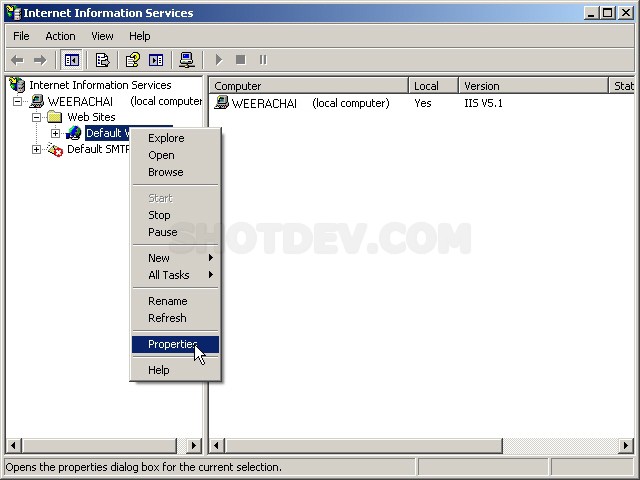Viewport: 640px width, 480px height.
Task: Click the Back arrow toolbar icon
Action: pyautogui.click(x=18, y=60)
